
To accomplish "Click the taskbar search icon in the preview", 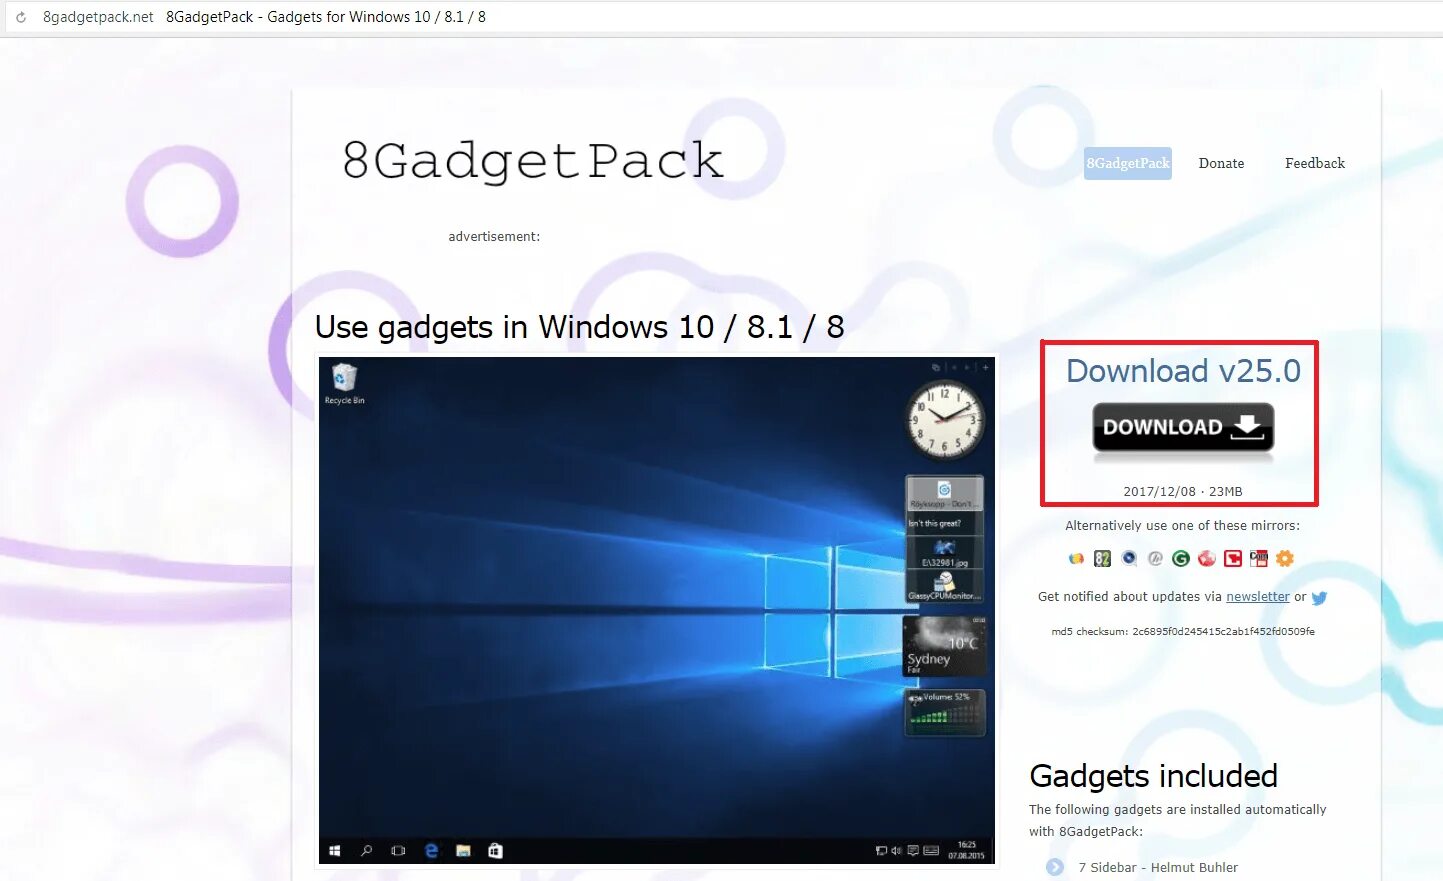I will 367,851.
